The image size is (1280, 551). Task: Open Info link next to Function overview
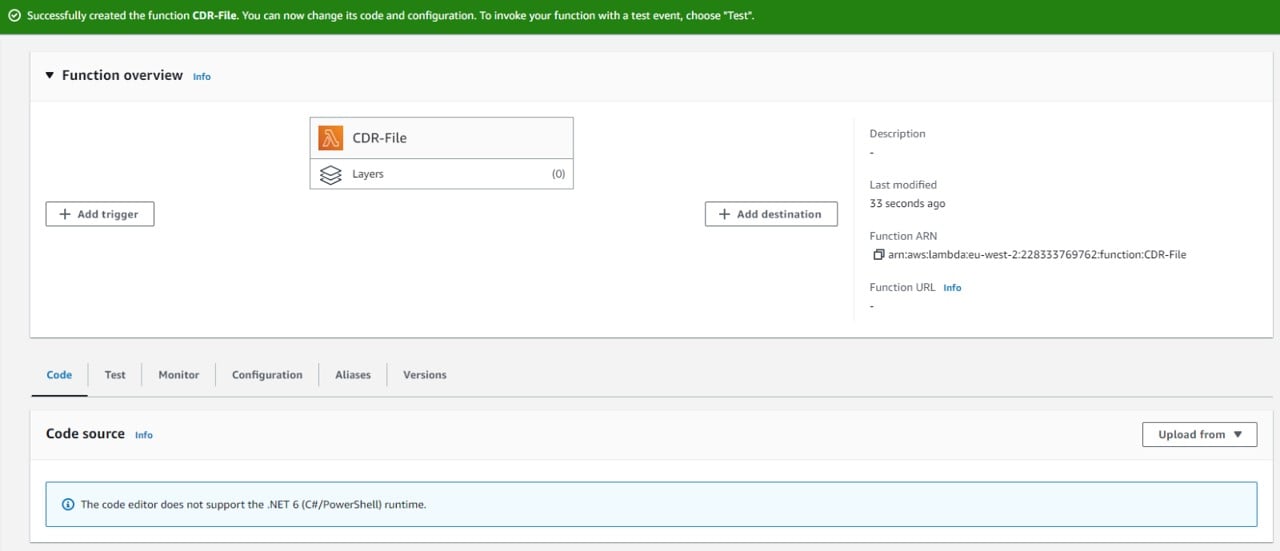click(x=202, y=76)
